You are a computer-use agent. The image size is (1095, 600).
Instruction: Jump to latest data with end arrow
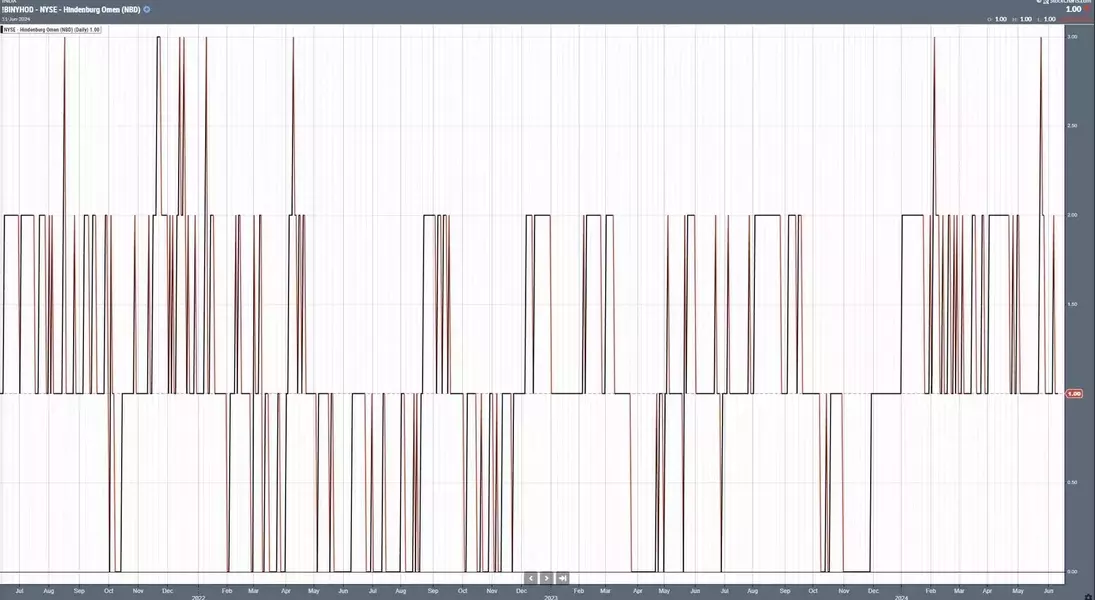coord(563,578)
